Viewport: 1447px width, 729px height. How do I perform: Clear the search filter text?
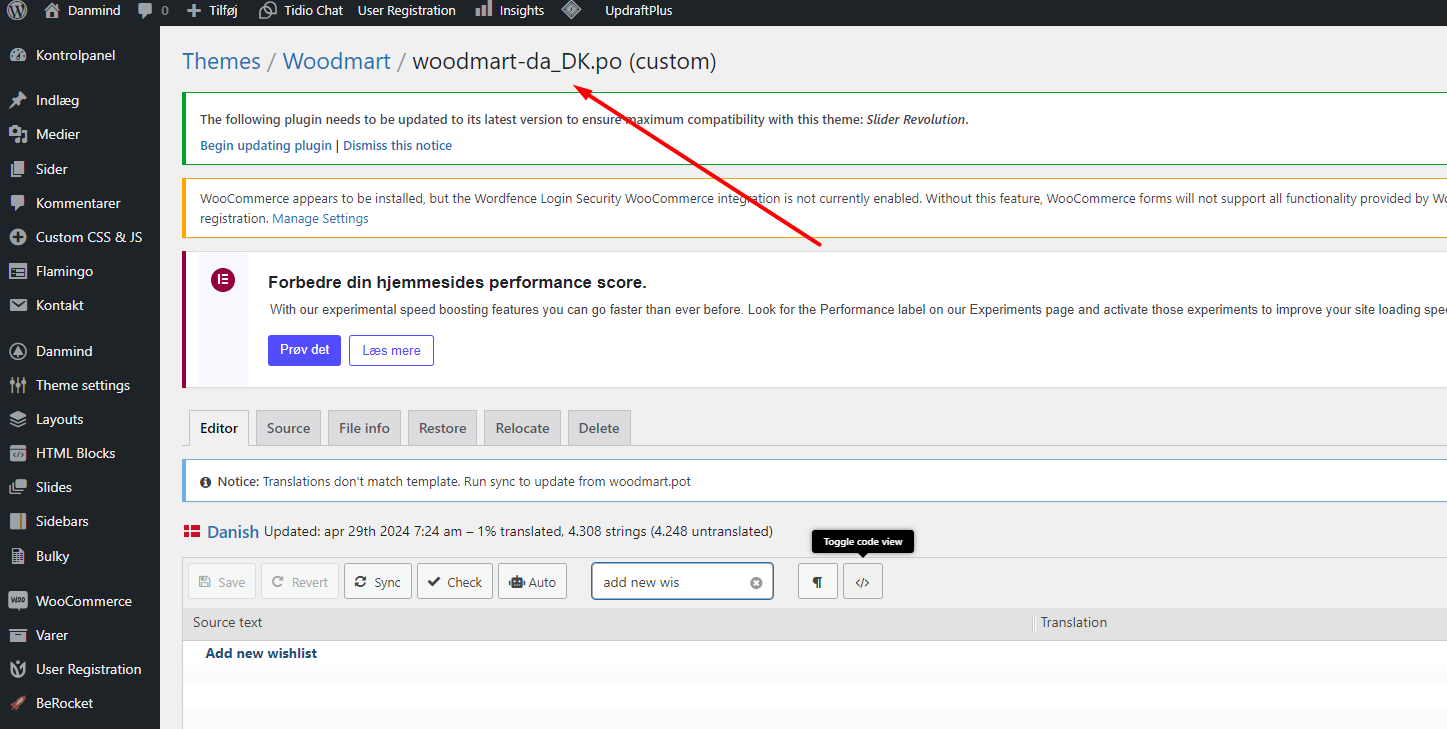756,583
